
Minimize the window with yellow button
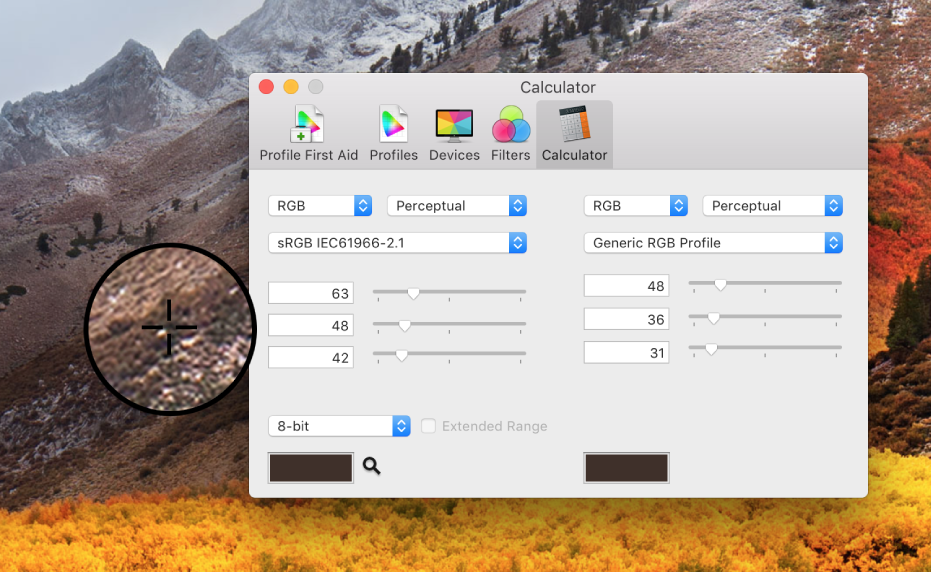(x=291, y=87)
